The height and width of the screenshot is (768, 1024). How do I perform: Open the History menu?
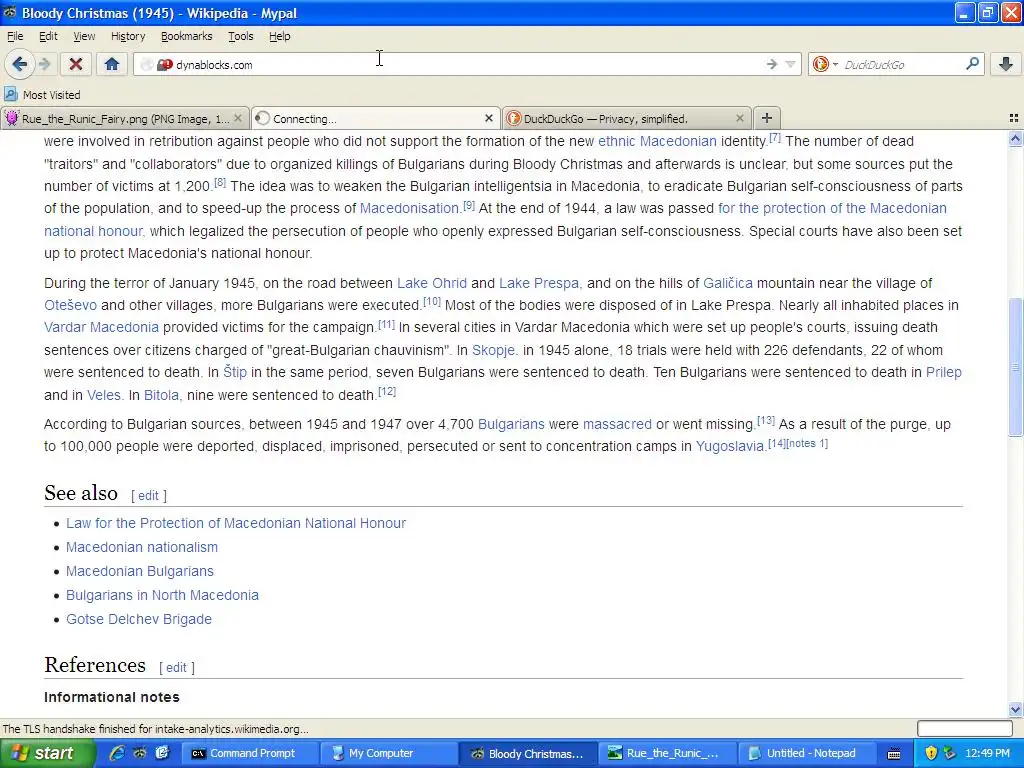tap(128, 37)
